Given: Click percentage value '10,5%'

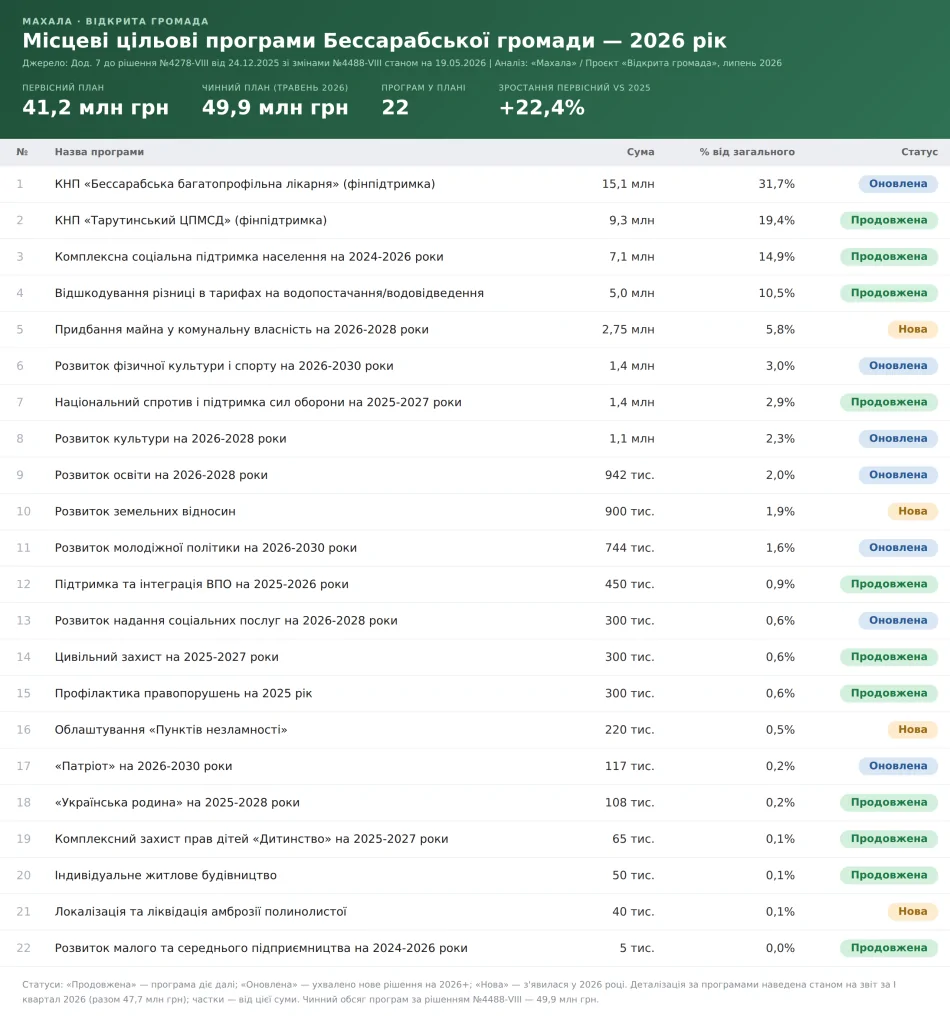Looking at the screenshot, I should (x=776, y=293).
